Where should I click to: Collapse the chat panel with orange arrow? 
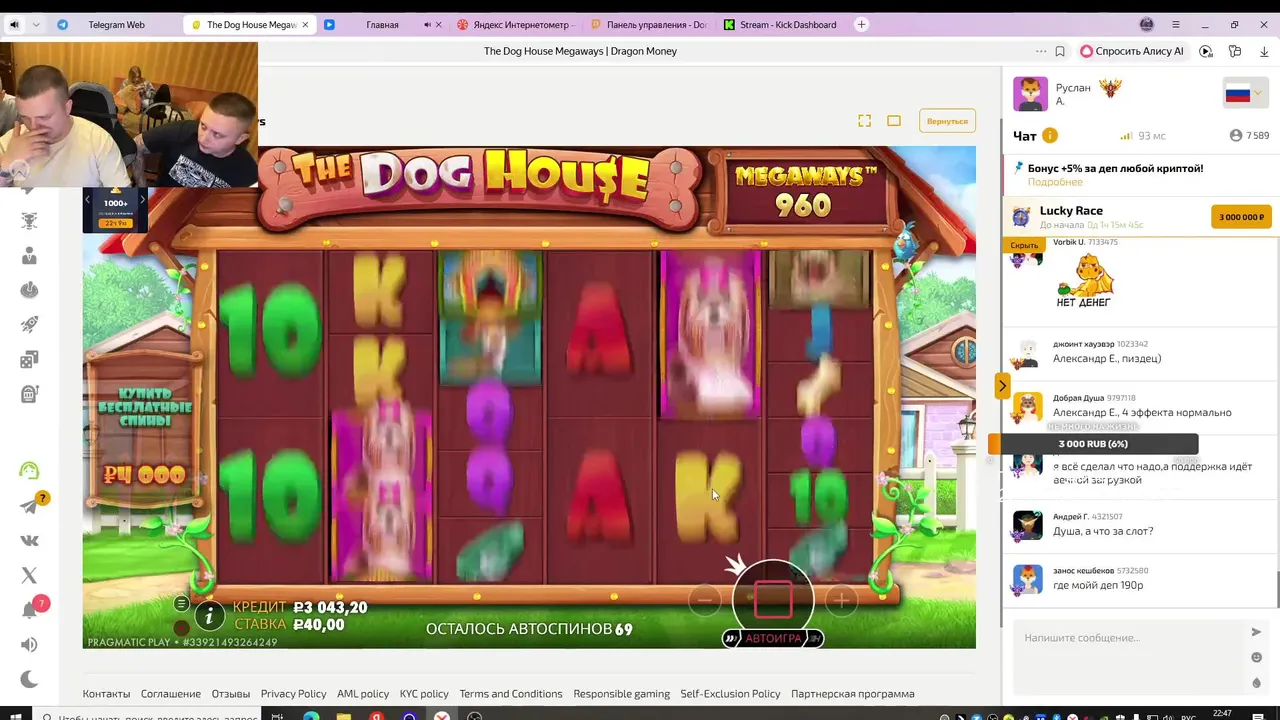[1002, 385]
